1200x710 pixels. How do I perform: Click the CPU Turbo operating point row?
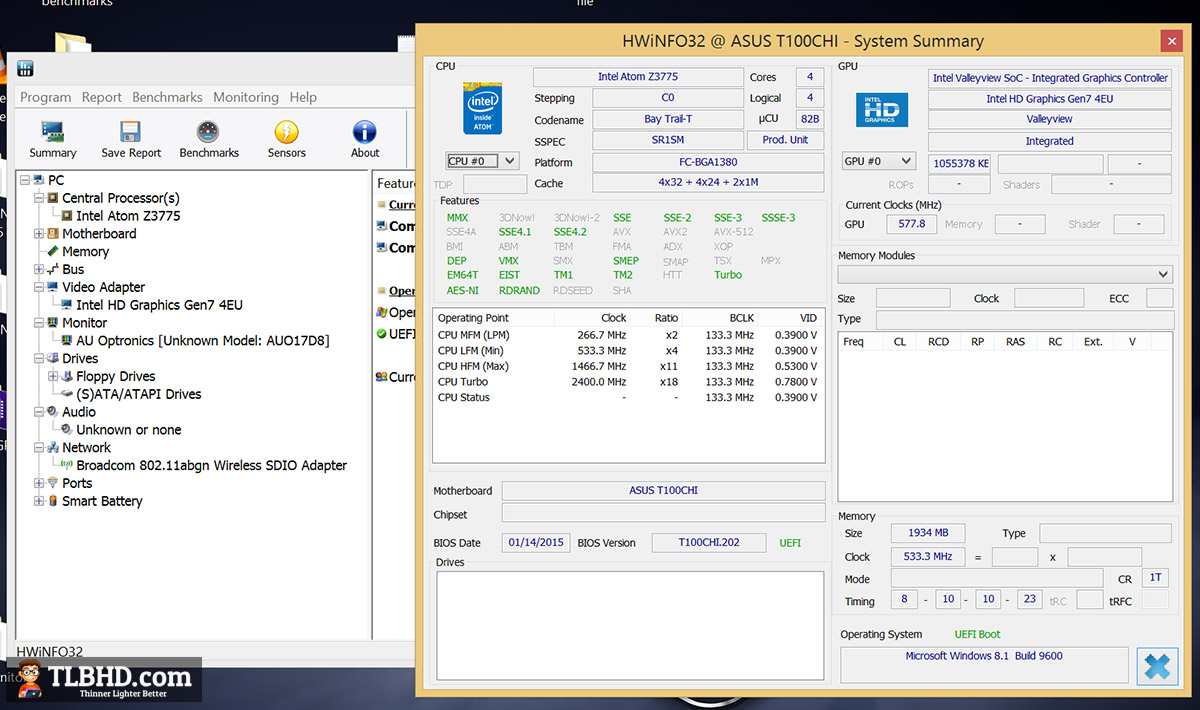[x=628, y=381]
